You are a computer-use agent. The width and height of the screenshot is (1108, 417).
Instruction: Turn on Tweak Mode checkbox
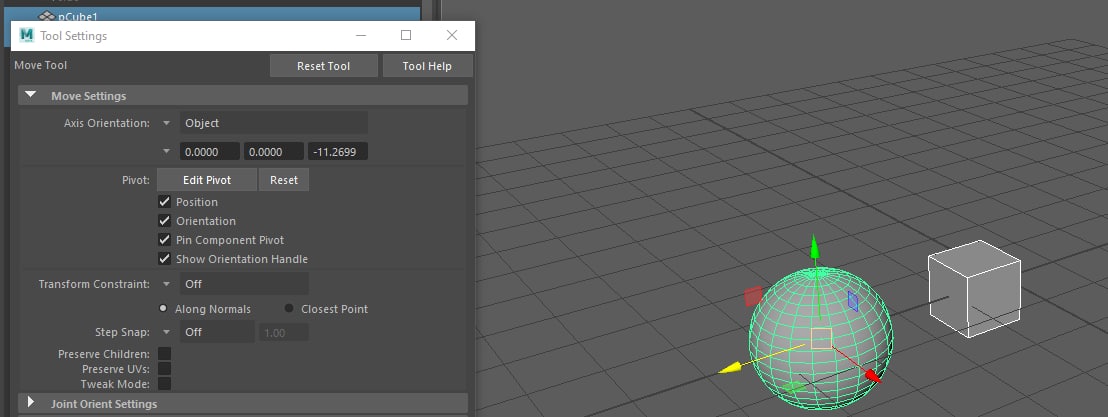pyautogui.click(x=165, y=384)
